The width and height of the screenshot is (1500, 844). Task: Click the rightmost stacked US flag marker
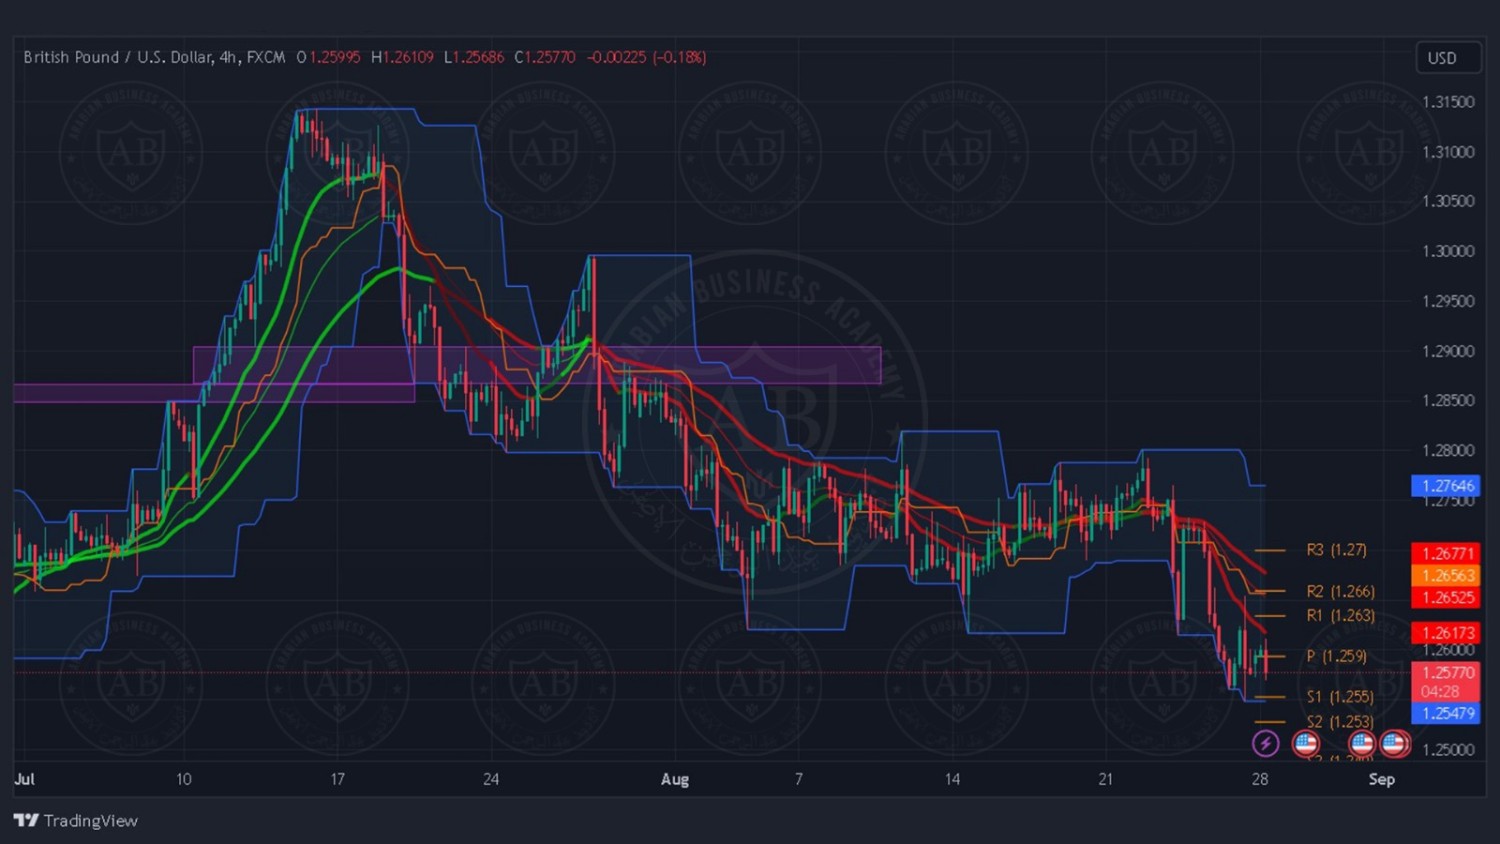(x=1395, y=743)
